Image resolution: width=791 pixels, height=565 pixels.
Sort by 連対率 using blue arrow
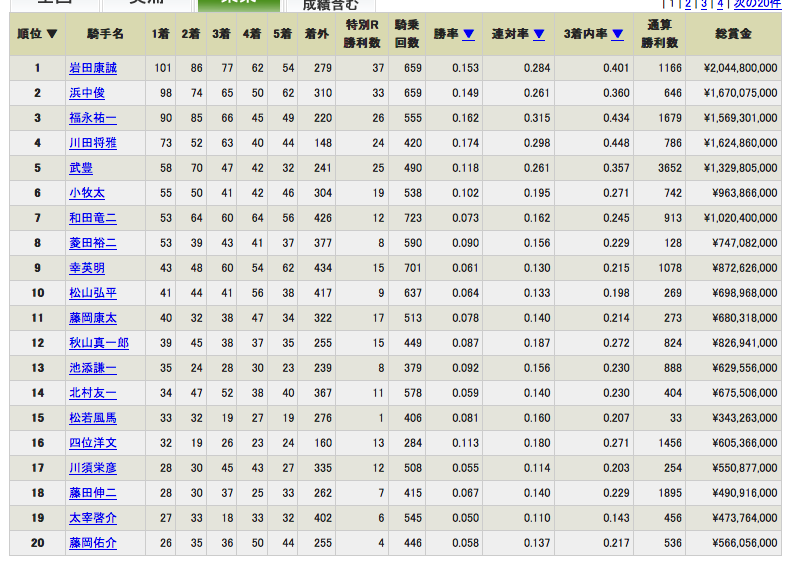(x=539, y=34)
